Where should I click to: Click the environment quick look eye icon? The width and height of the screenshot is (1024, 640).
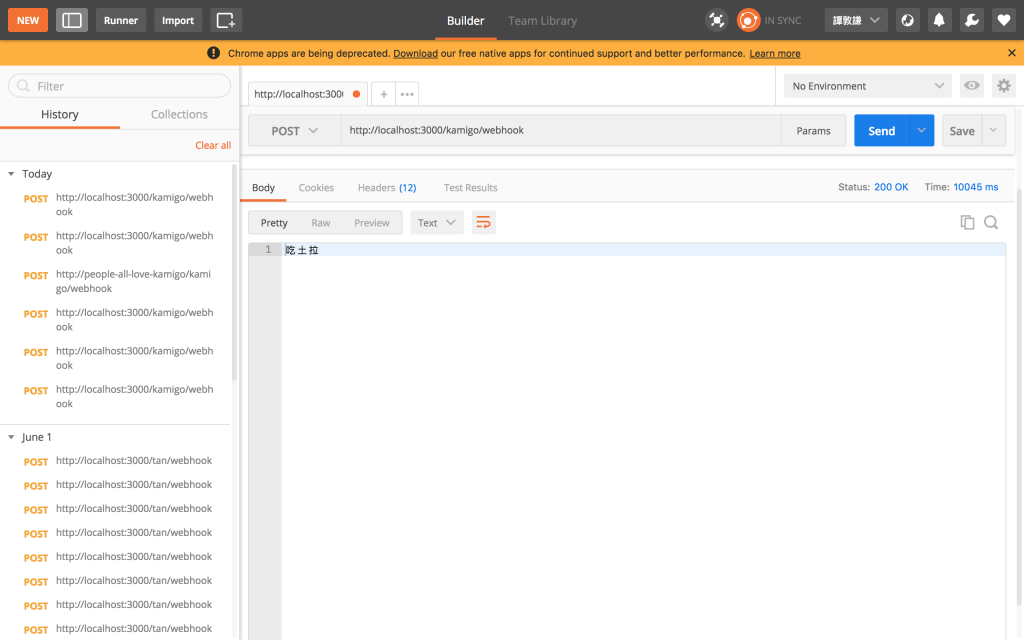pyautogui.click(x=972, y=86)
